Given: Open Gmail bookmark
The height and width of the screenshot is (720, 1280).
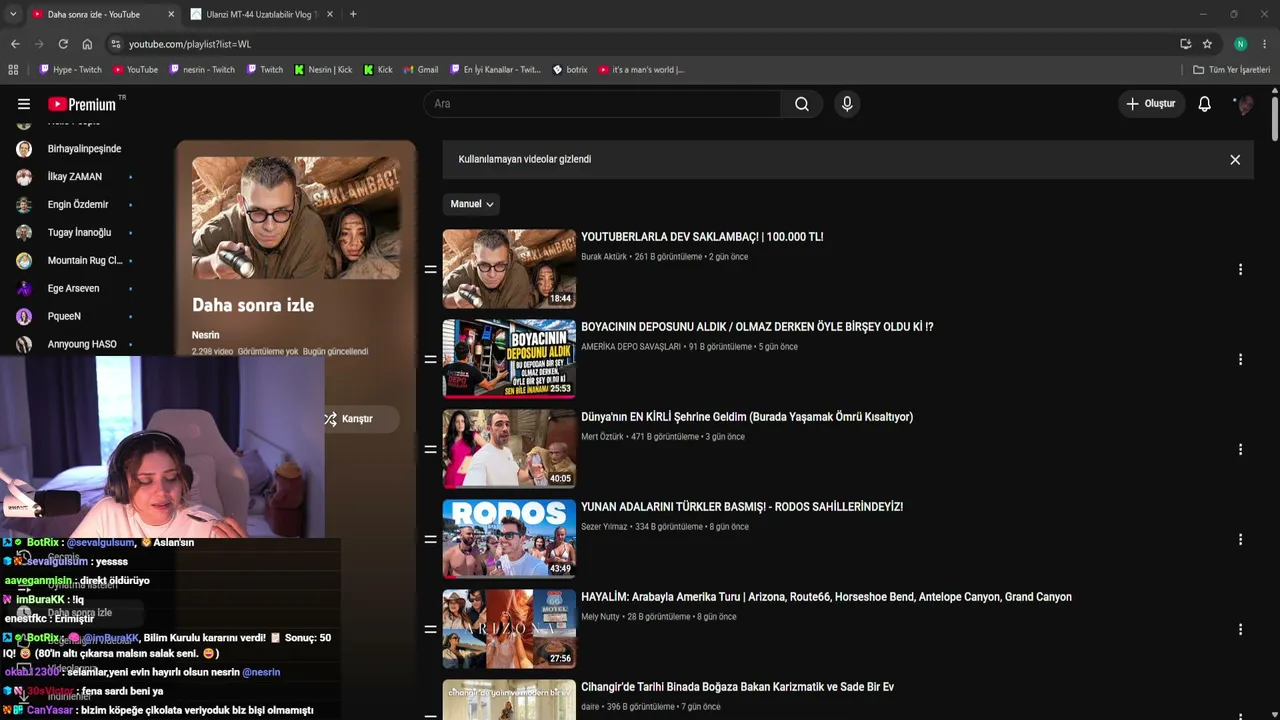Looking at the screenshot, I should [x=421, y=70].
